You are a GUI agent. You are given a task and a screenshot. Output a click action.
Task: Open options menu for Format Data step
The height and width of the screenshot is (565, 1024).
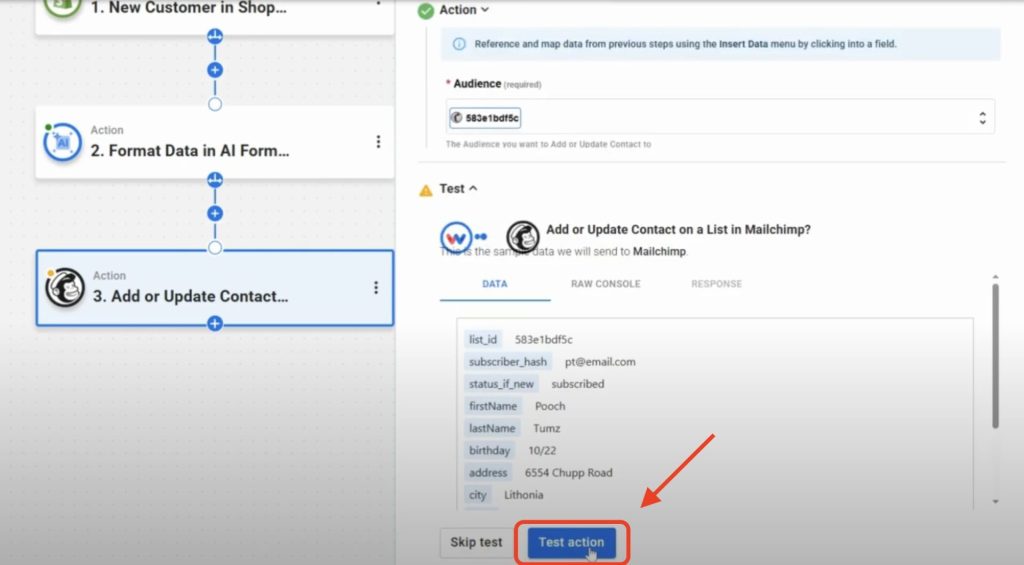378,142
